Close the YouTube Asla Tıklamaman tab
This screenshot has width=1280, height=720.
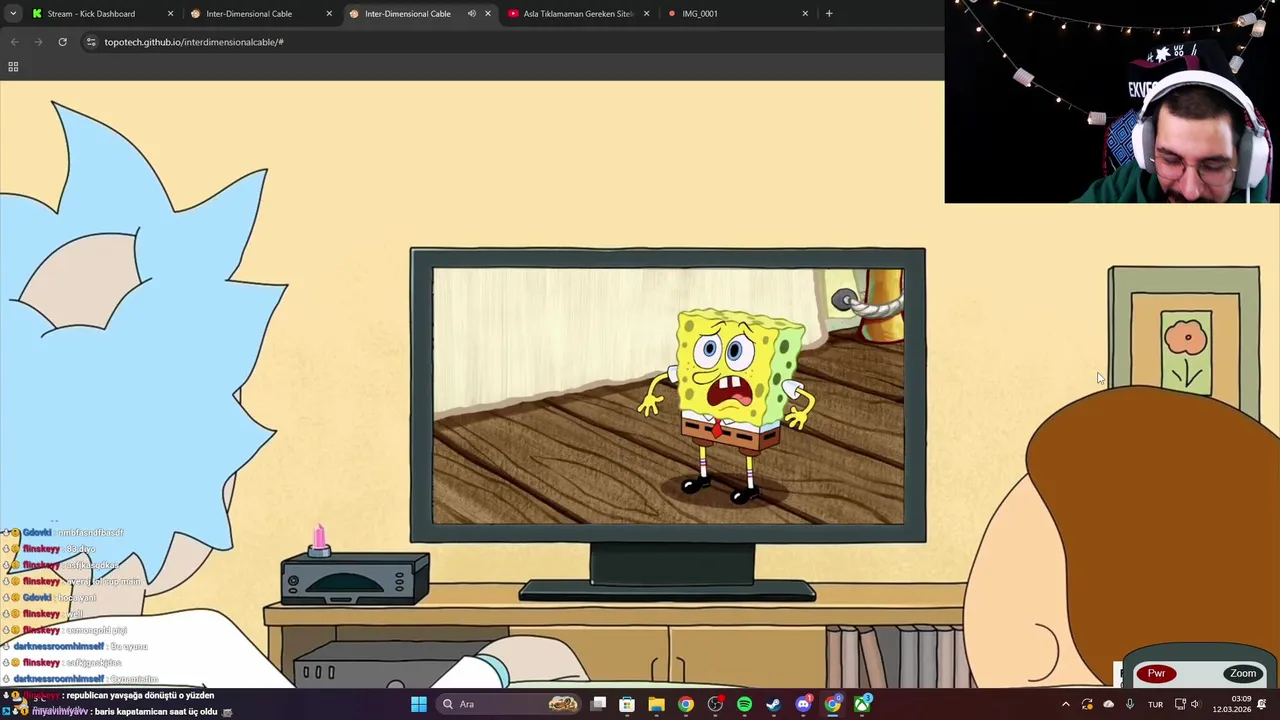pos(646,13)
